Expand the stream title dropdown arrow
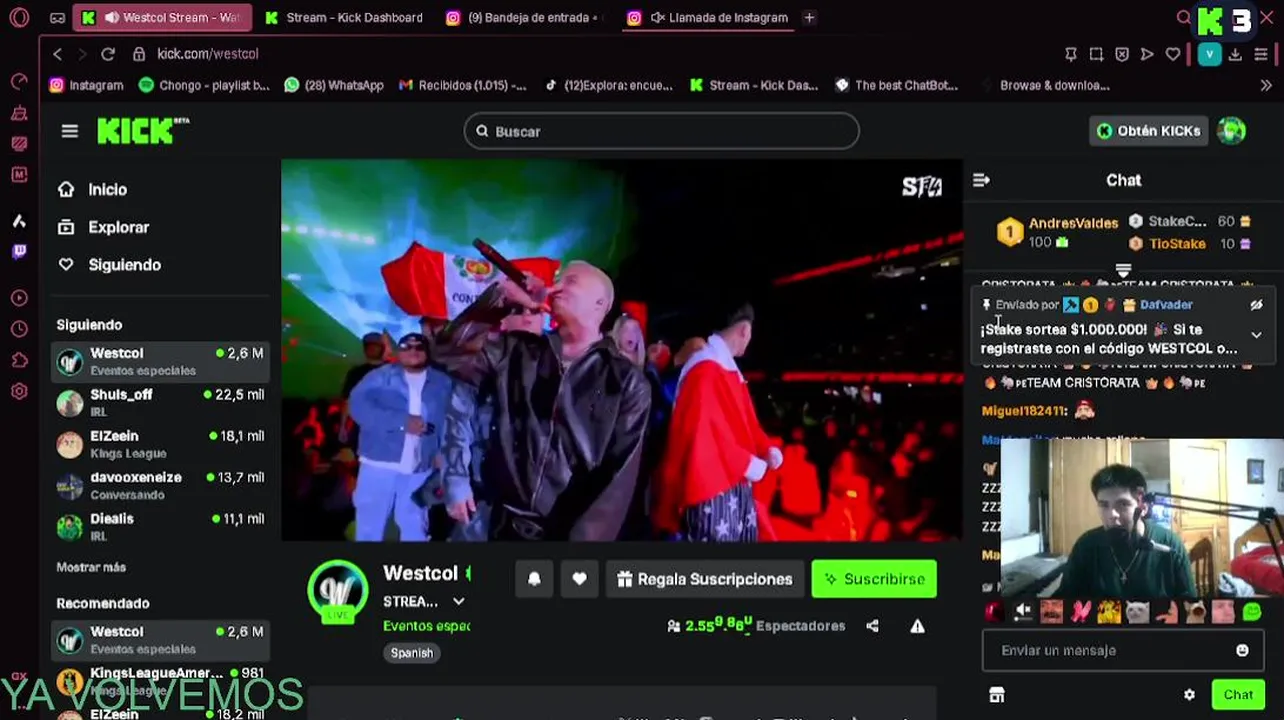 pos(458,601)
